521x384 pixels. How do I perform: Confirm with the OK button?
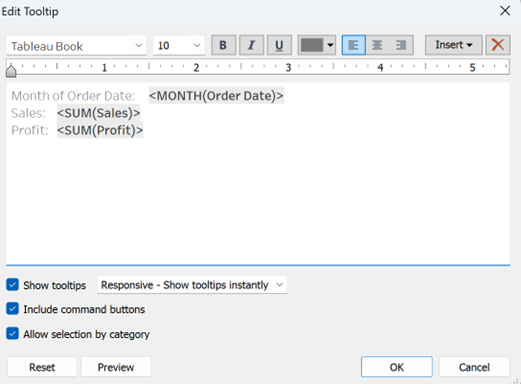397,367
